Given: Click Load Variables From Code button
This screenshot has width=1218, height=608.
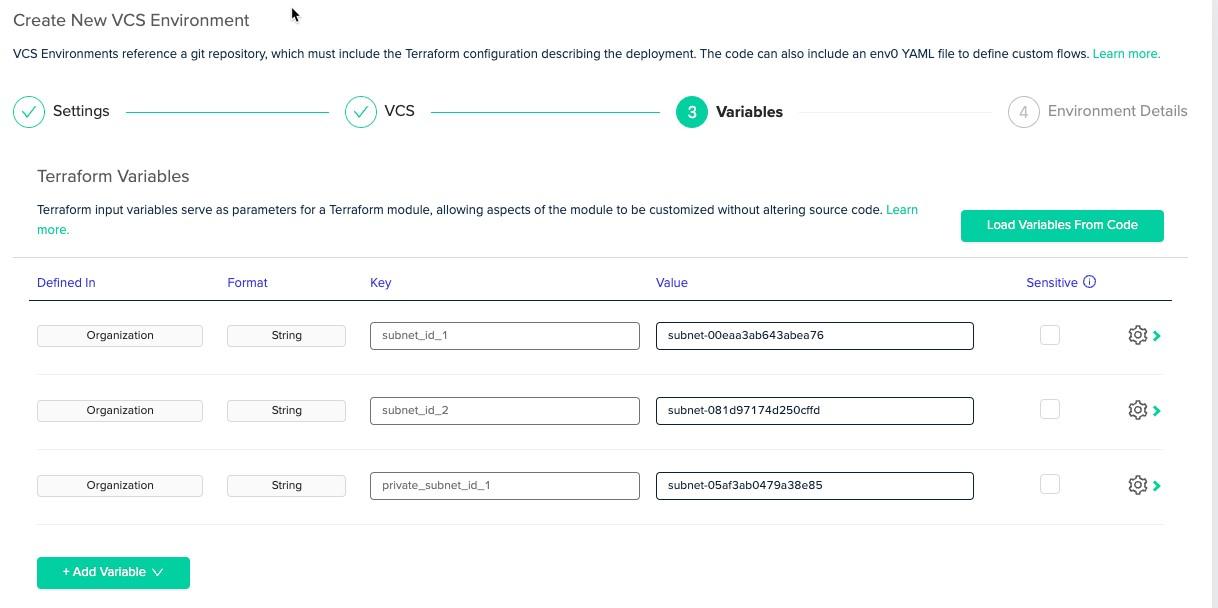Looking at the screenshot, I should tap(1062, 226).
